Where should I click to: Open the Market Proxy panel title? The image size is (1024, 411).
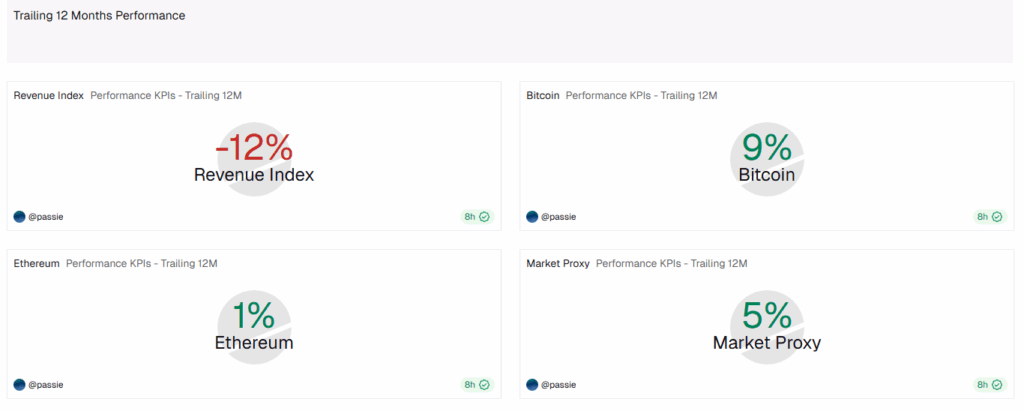click(557, 264)
